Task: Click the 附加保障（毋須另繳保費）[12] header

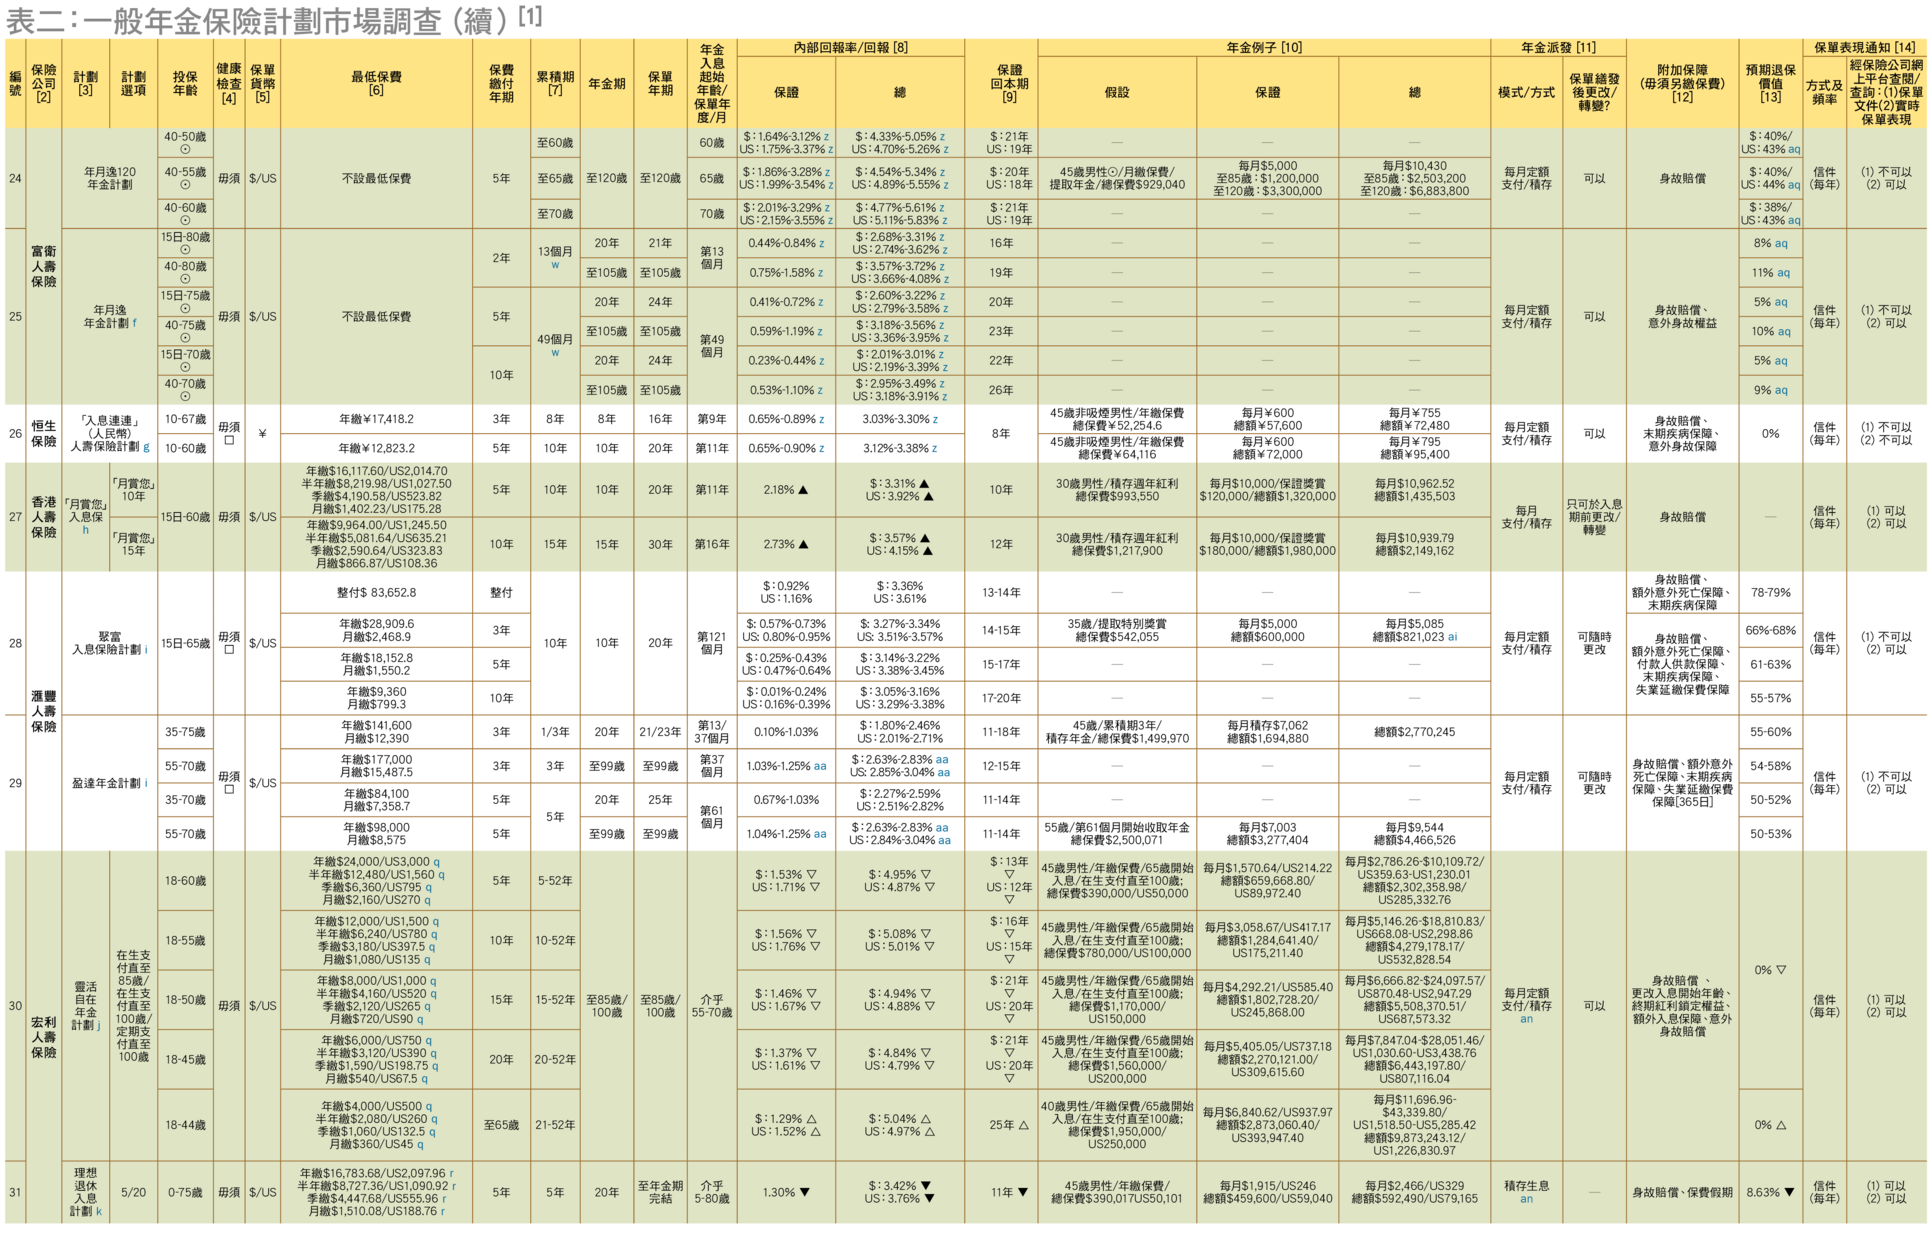Action: [x=1682, y=83]
